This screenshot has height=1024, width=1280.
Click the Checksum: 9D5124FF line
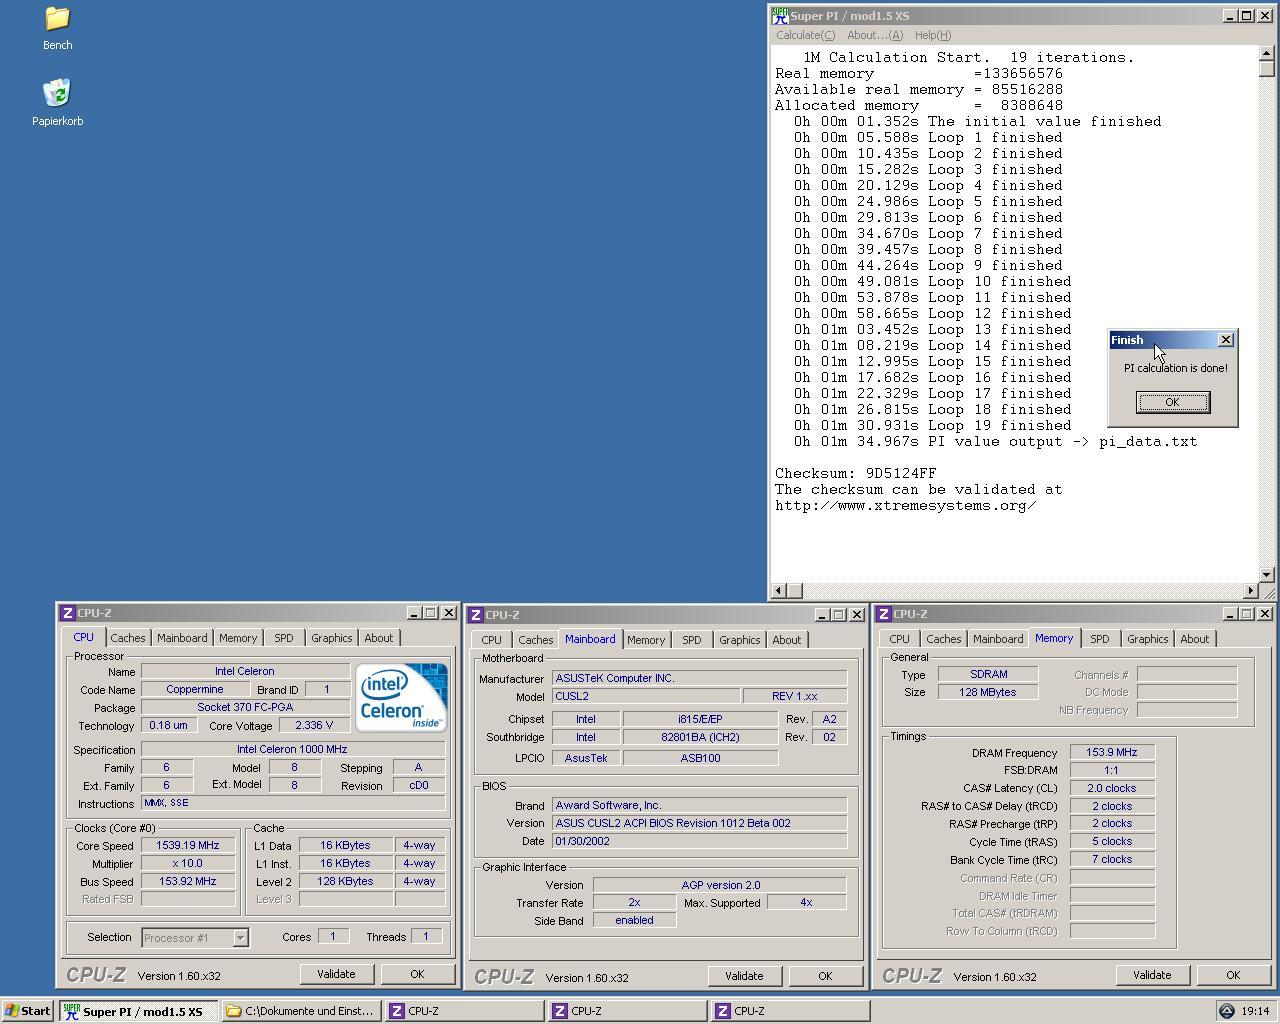pyautogui.click(x=856, y=473)
